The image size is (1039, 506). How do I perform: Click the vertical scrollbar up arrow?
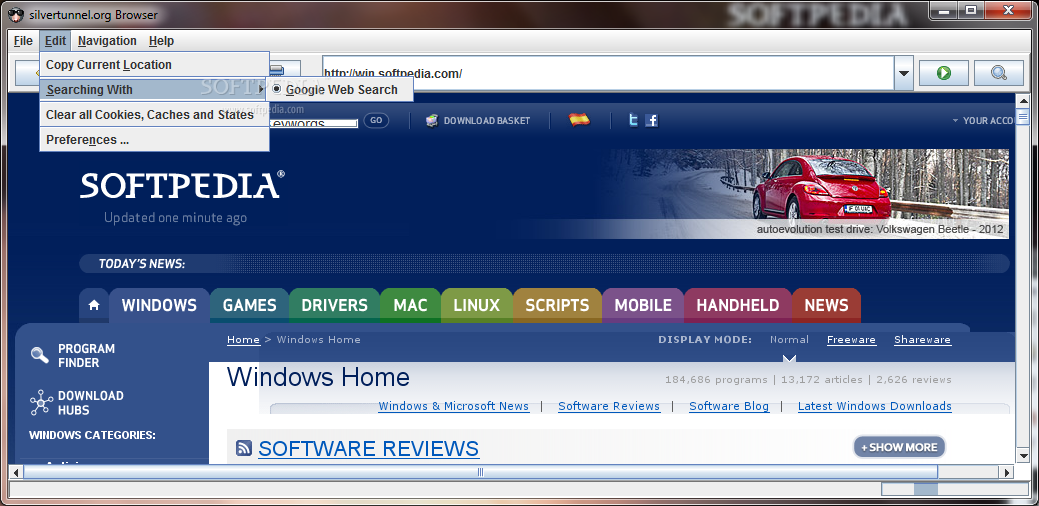(1022, 101)
